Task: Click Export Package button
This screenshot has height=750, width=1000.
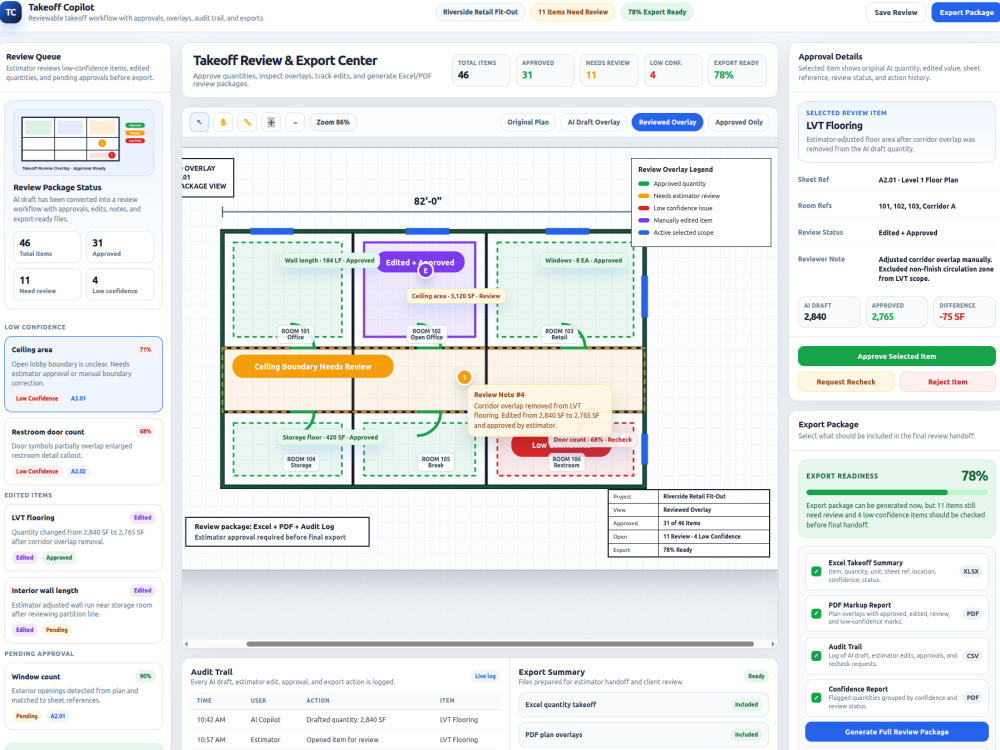Action: point(966,12)
